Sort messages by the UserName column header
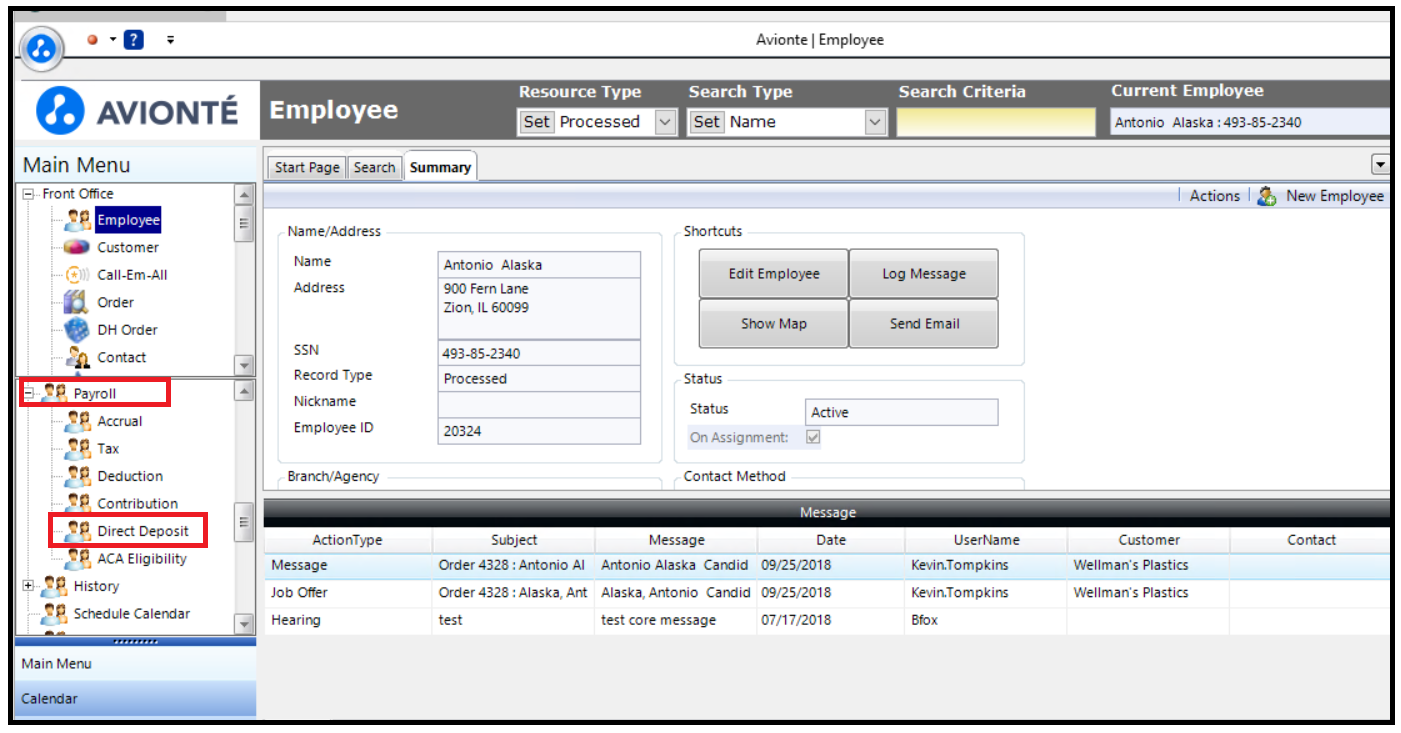The width and height of the screenshot is (1401, 733). (x=986, y=540)
